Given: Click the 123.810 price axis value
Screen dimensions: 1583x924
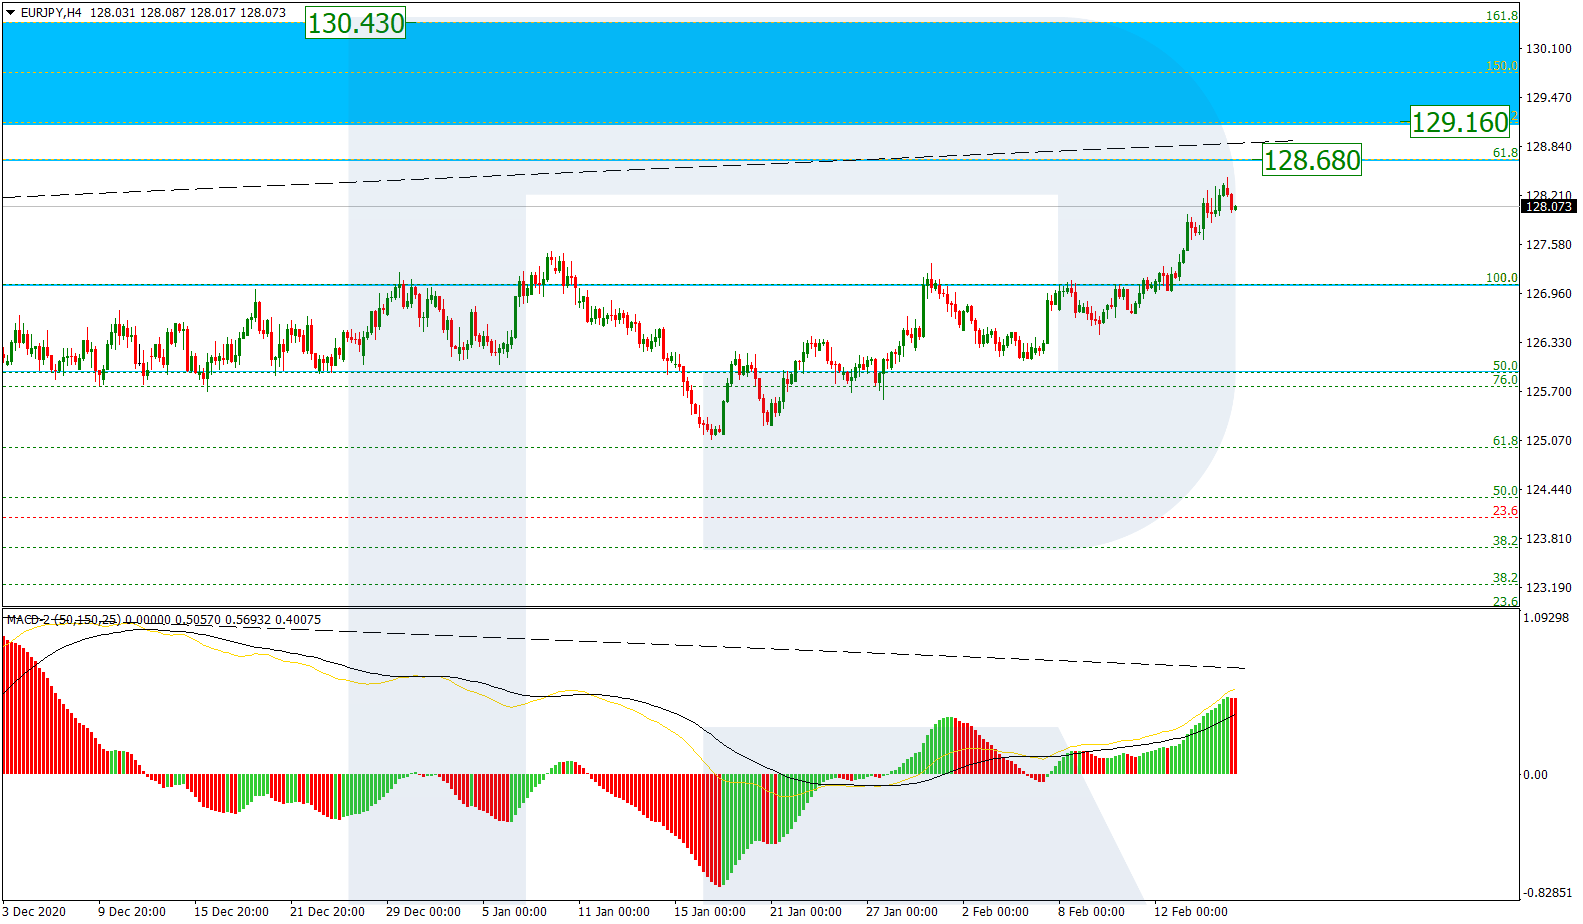Looking at the screenshot, I should point(1549,539).
